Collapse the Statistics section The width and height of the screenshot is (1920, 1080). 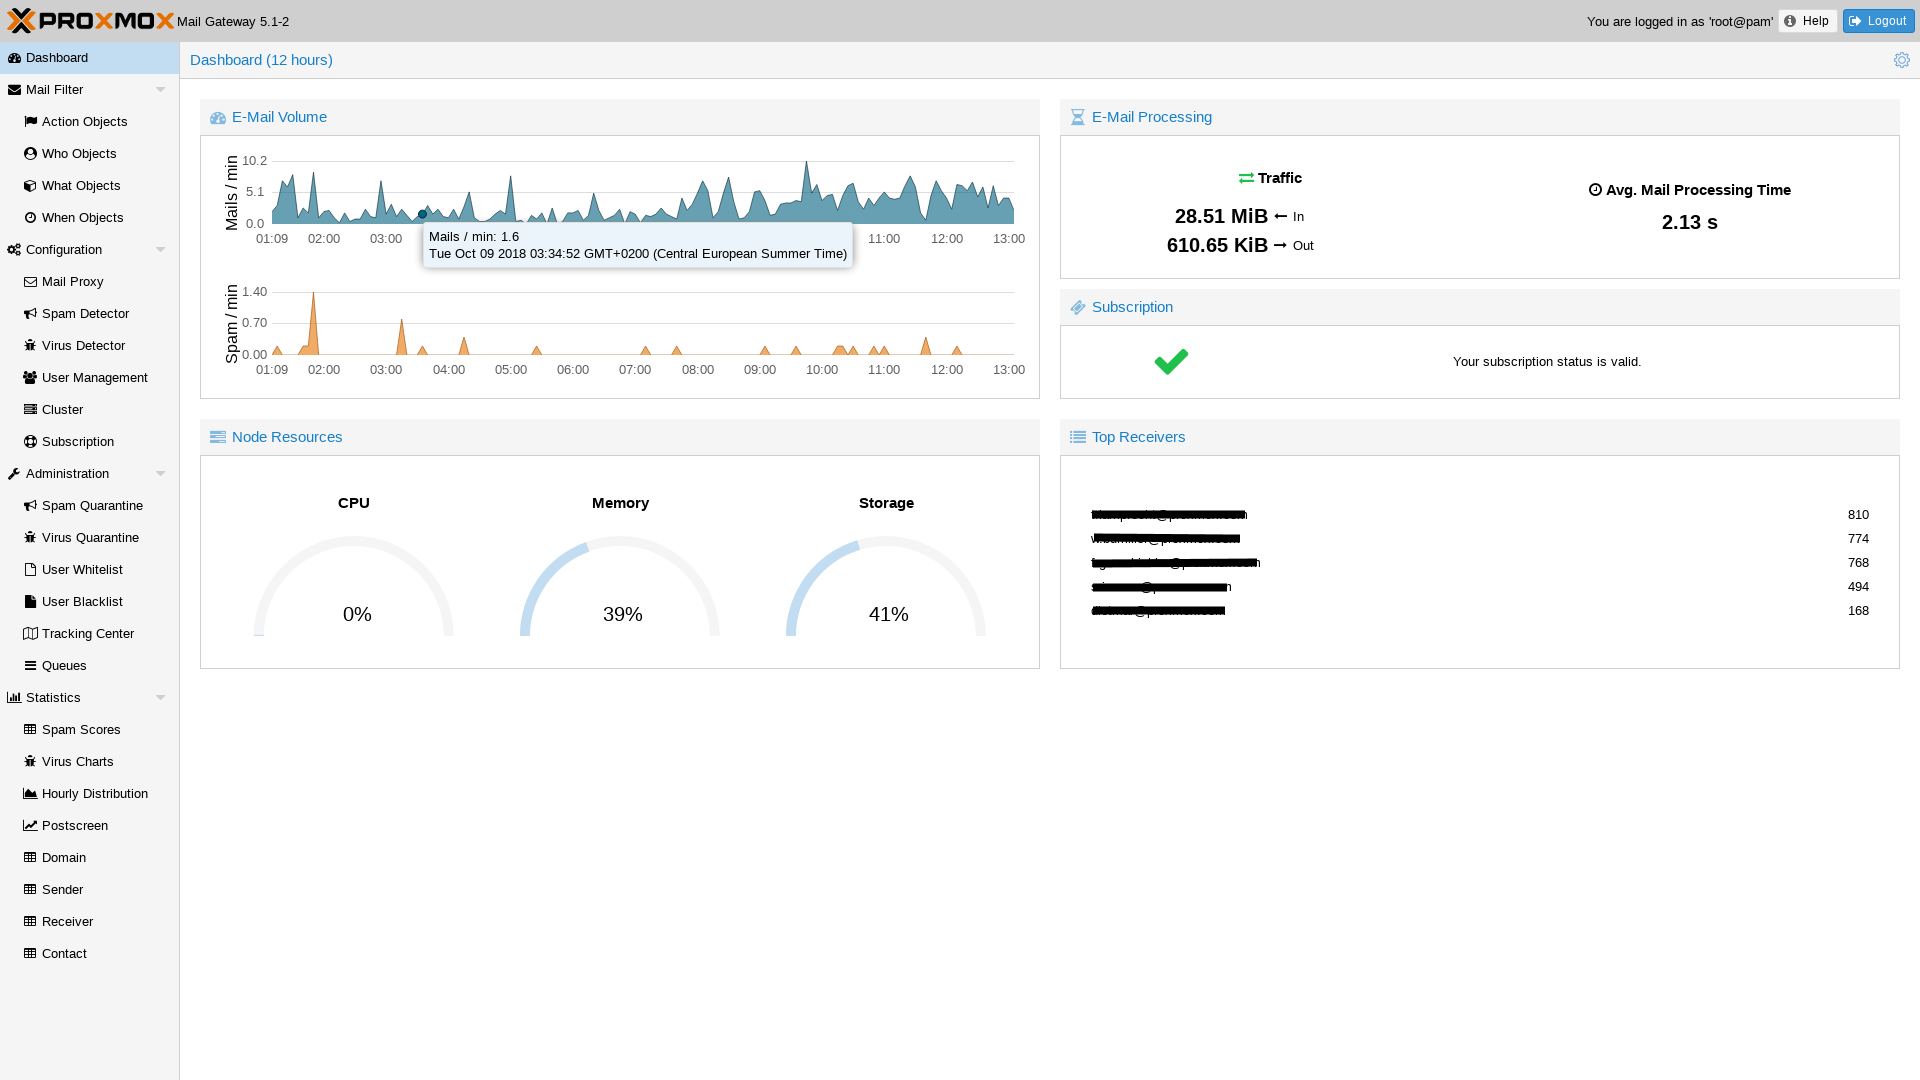(160, 697)
